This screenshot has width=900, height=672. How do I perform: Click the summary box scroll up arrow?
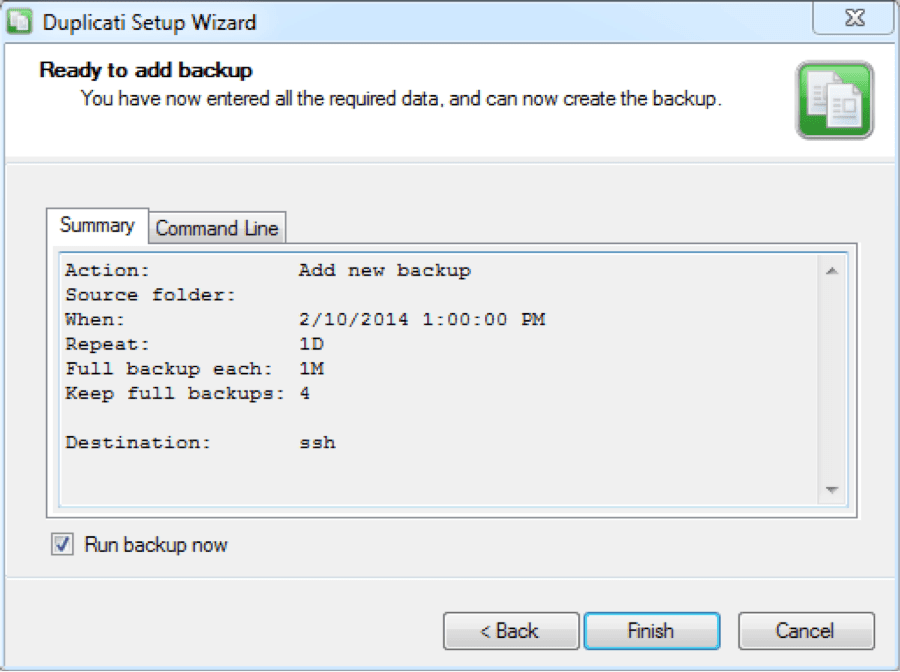(x=832, y=271)
